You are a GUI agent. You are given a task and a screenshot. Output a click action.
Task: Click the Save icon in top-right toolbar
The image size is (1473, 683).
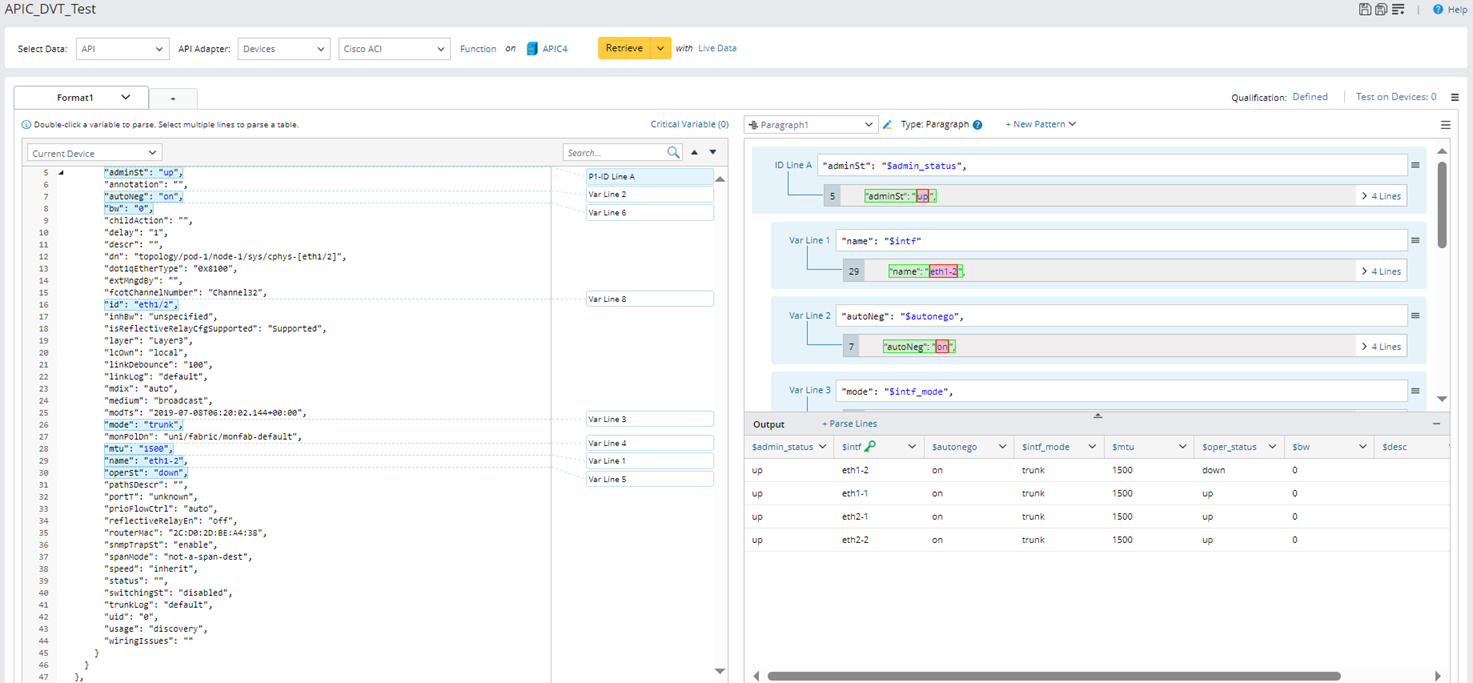coord(1365,9)
